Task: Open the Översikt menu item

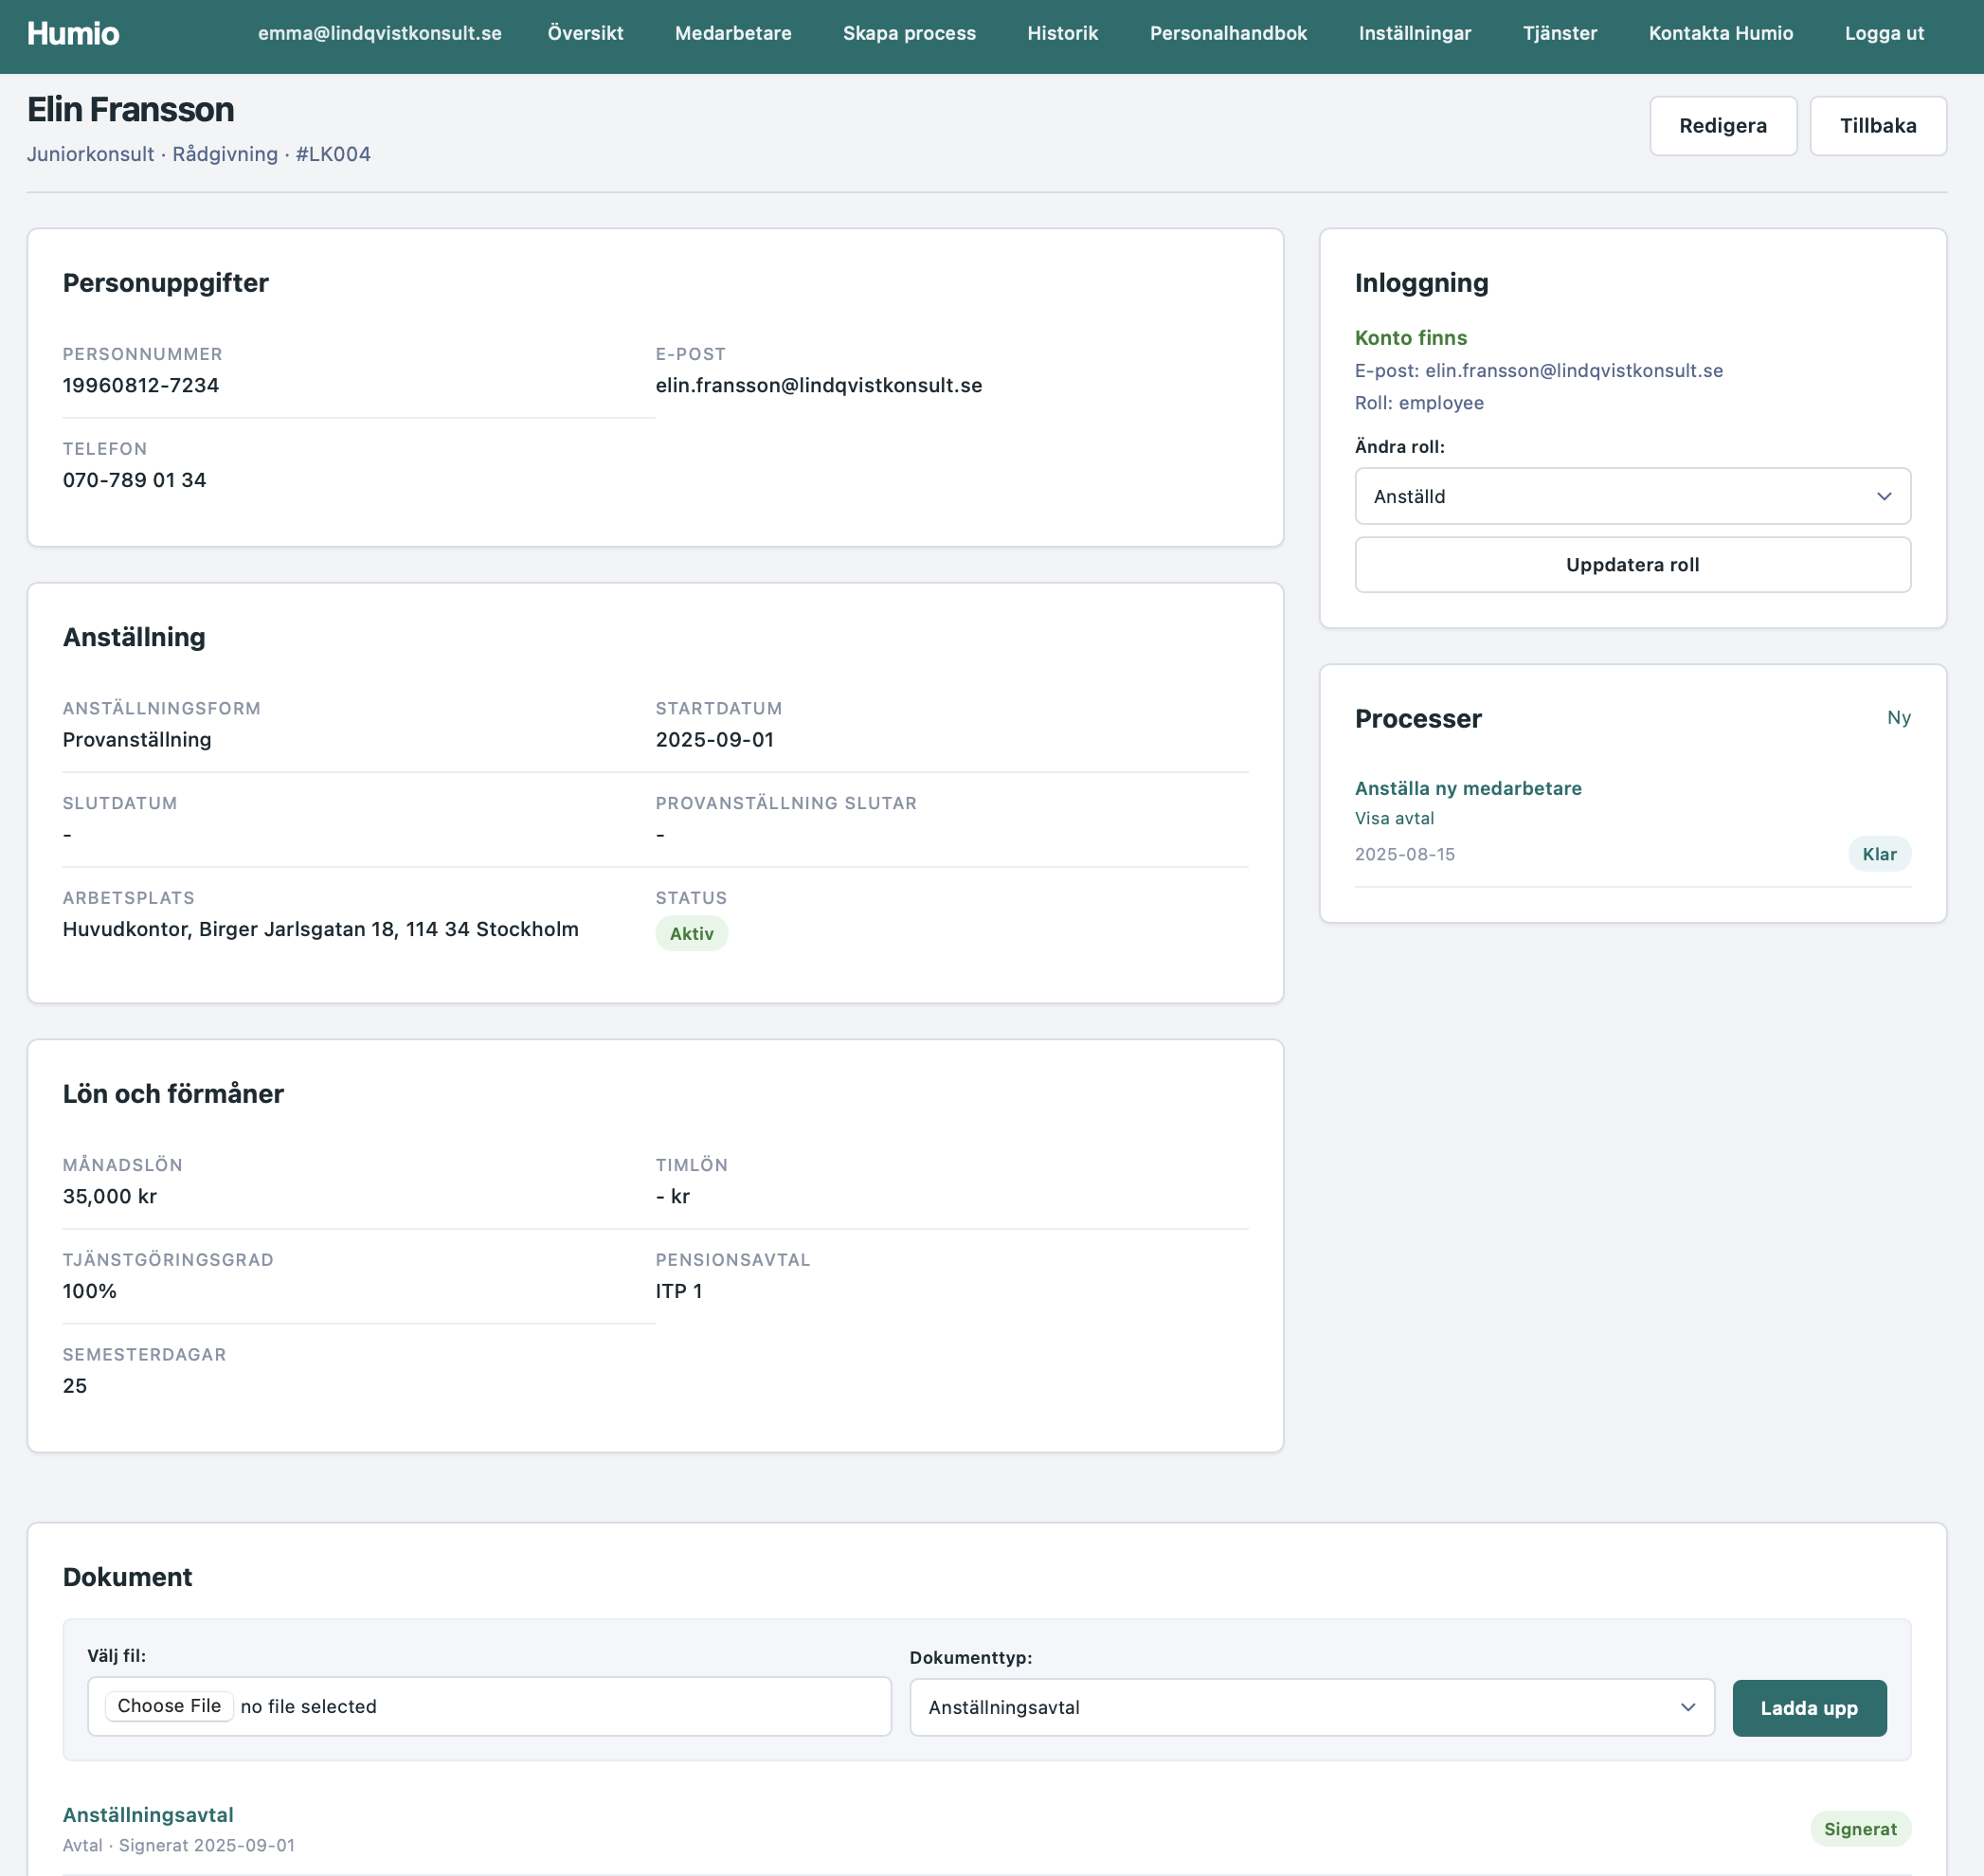Action: (585, 33)
